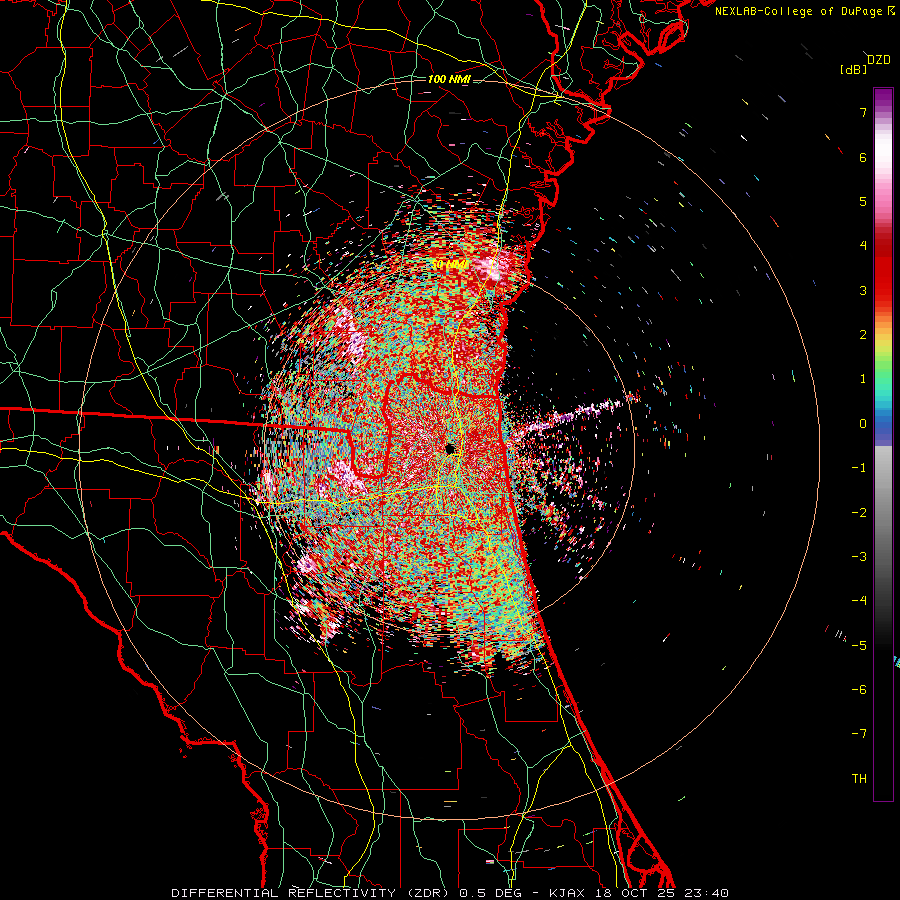Click the -5 value on the dB scale
The width and height of the screenshot is (900, 900).
[x=859, y=646]
